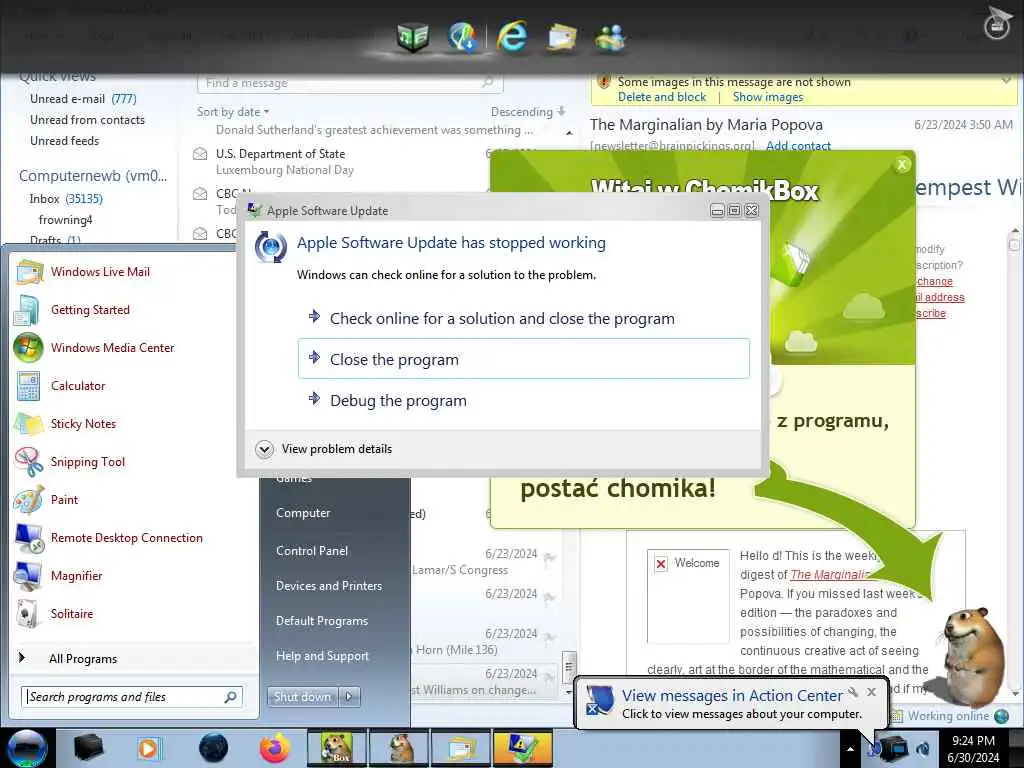Click the green cube dock icon

(413, 37)
